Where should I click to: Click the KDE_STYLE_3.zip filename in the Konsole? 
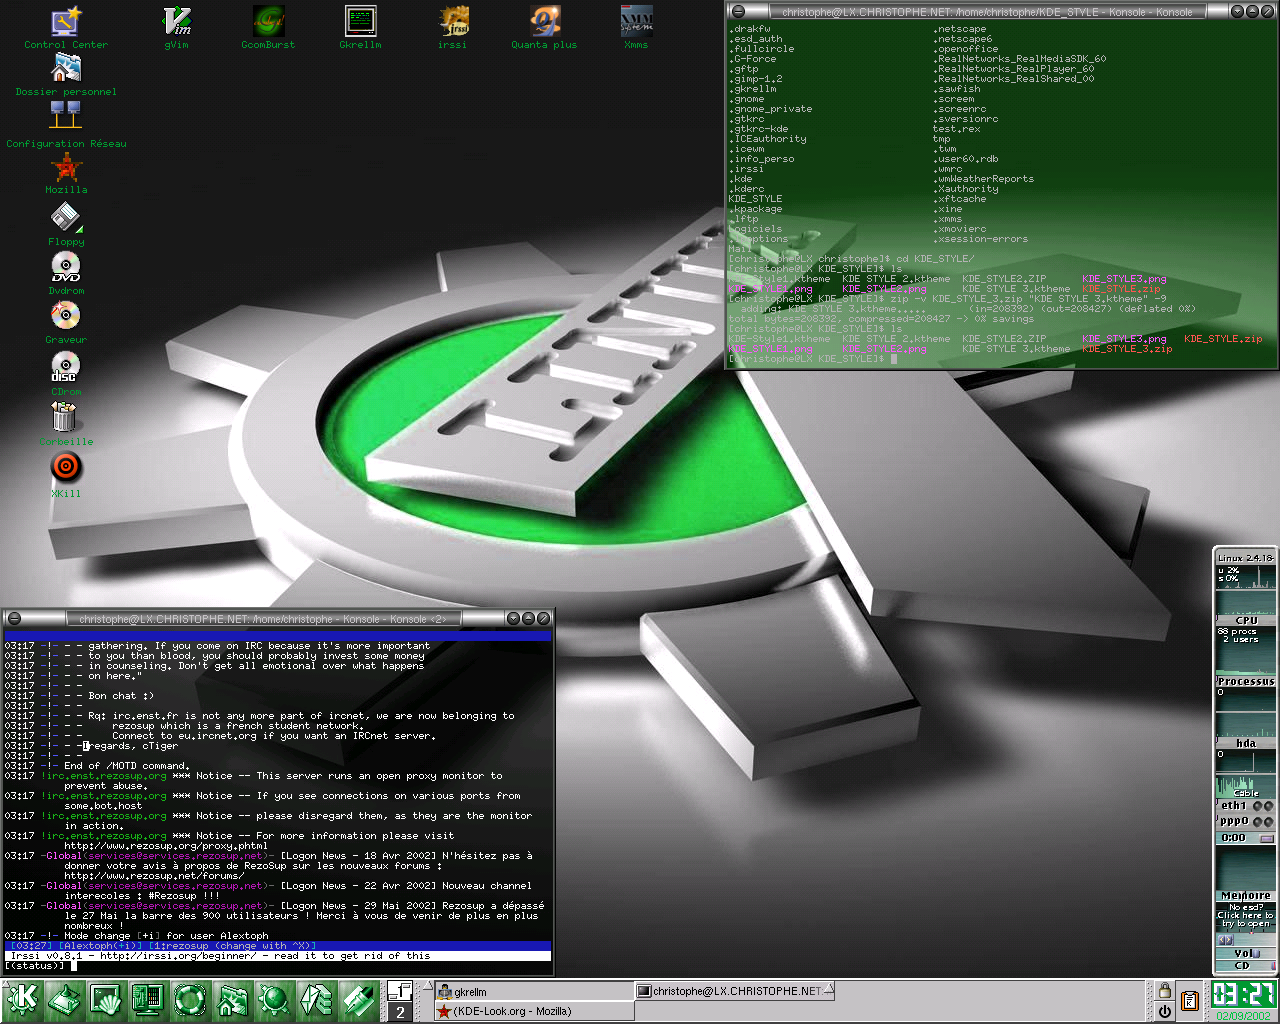tap(1127, 349)
